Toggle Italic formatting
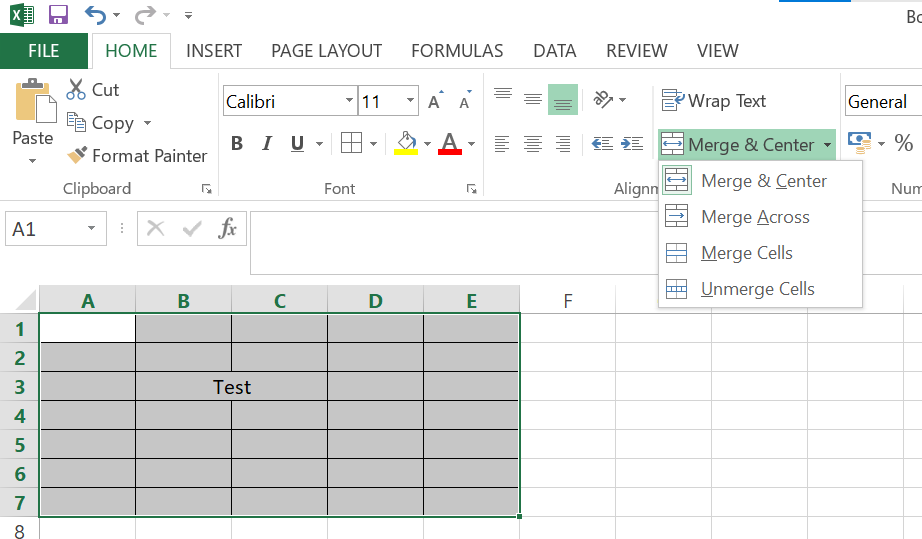The height and width of the screenshot is (539, 922). tap(267, 143)
